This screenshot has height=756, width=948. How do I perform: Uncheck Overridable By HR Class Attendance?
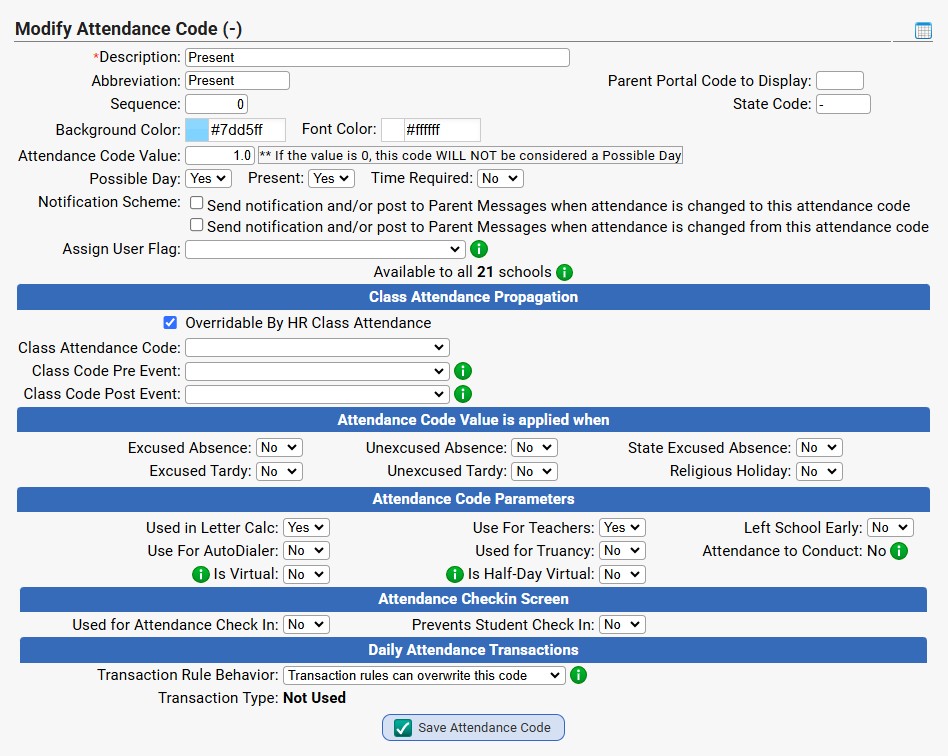tap(170, 323)
